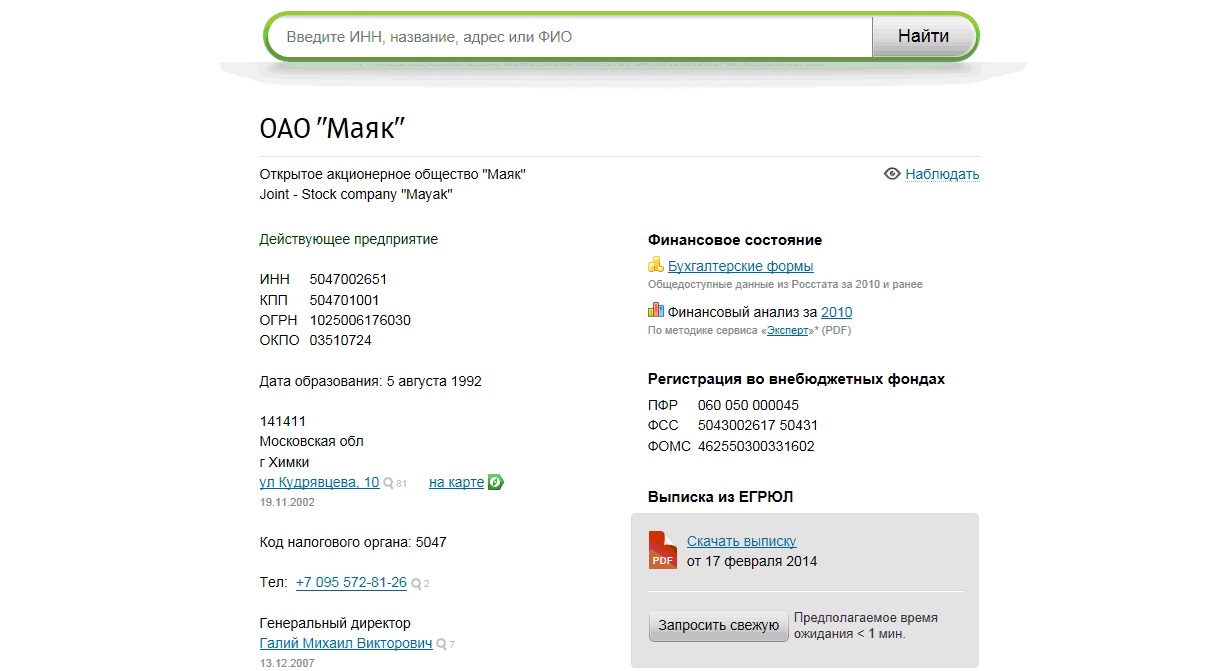Screen dimensions: 1219x671
Task: Open the director link Галий Михаил Викторович
Action: pos(346,643)
